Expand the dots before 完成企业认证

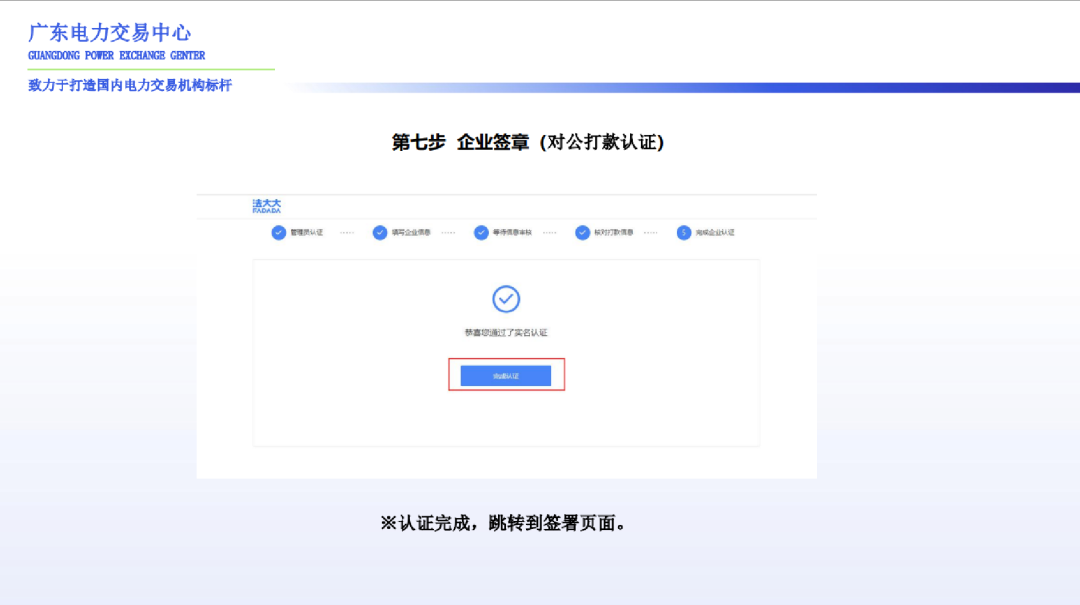650,232
